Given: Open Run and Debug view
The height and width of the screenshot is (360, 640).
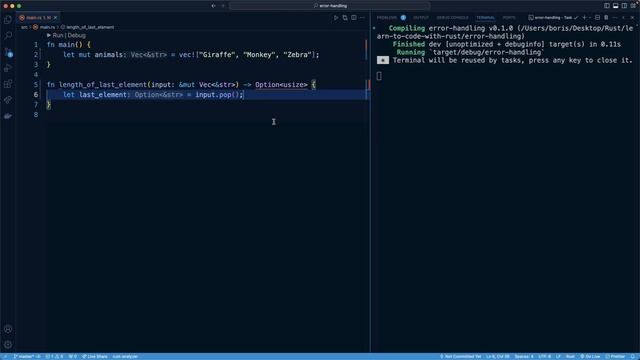Looking at the screenshot, I should tap(8, 68).
